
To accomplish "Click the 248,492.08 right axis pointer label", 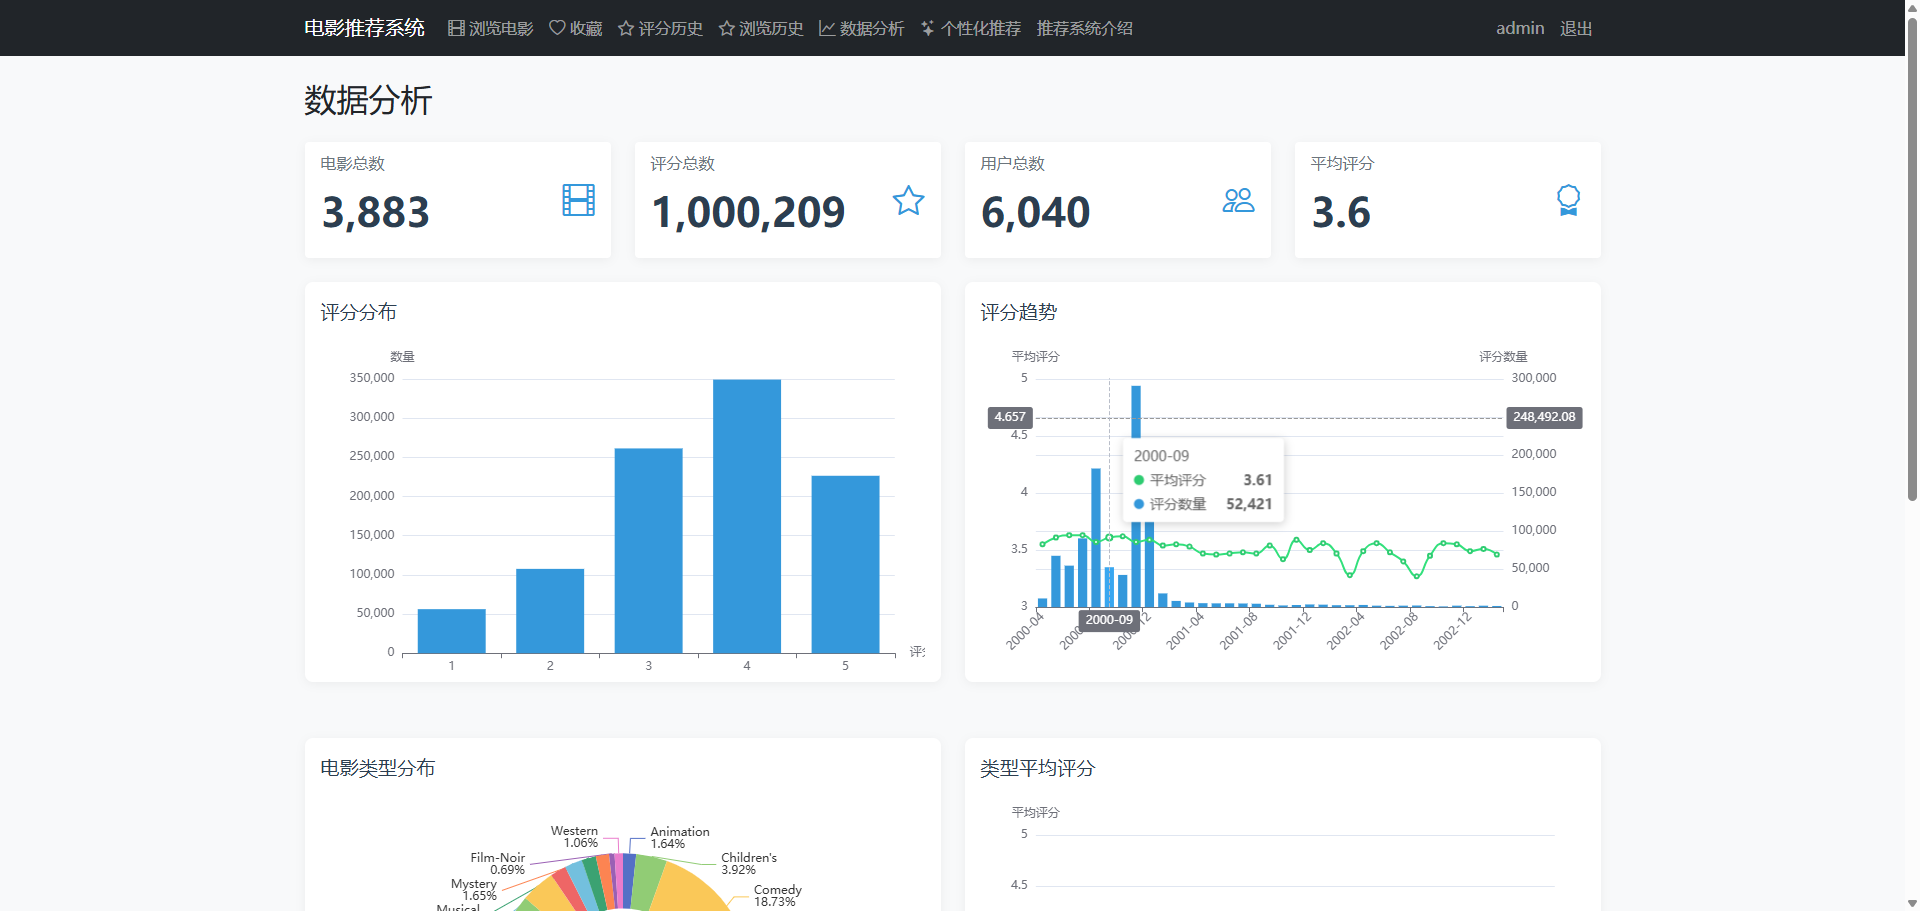I will pos(1544,417).
